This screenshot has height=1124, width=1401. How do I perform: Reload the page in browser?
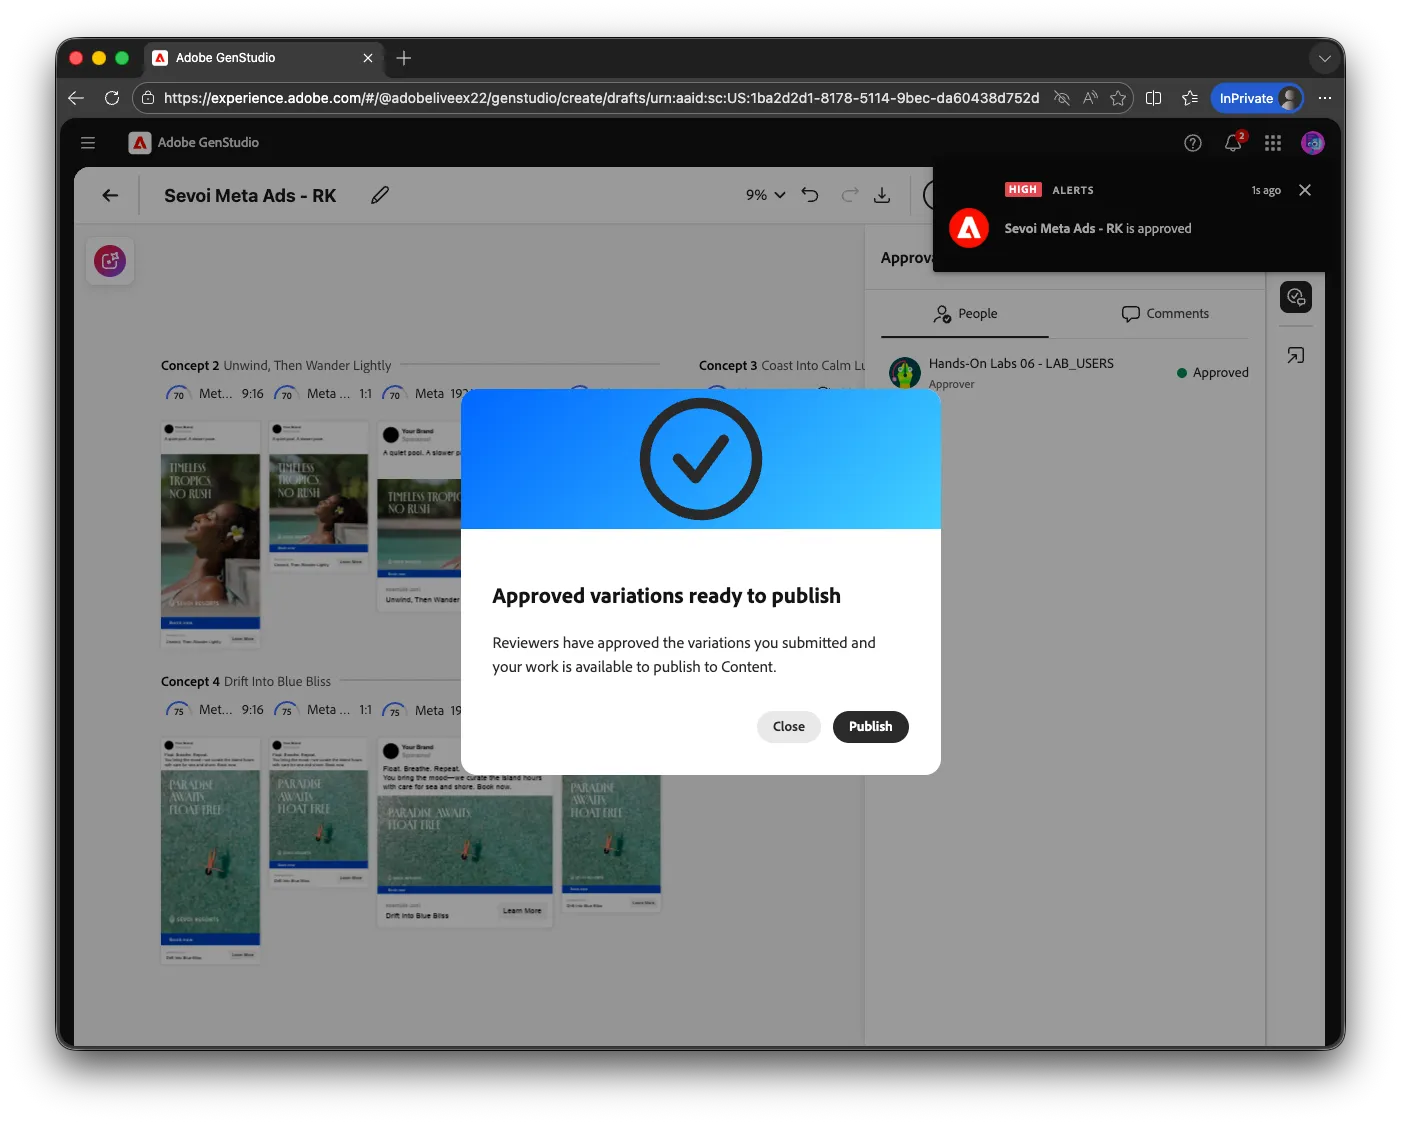[112, 98]
